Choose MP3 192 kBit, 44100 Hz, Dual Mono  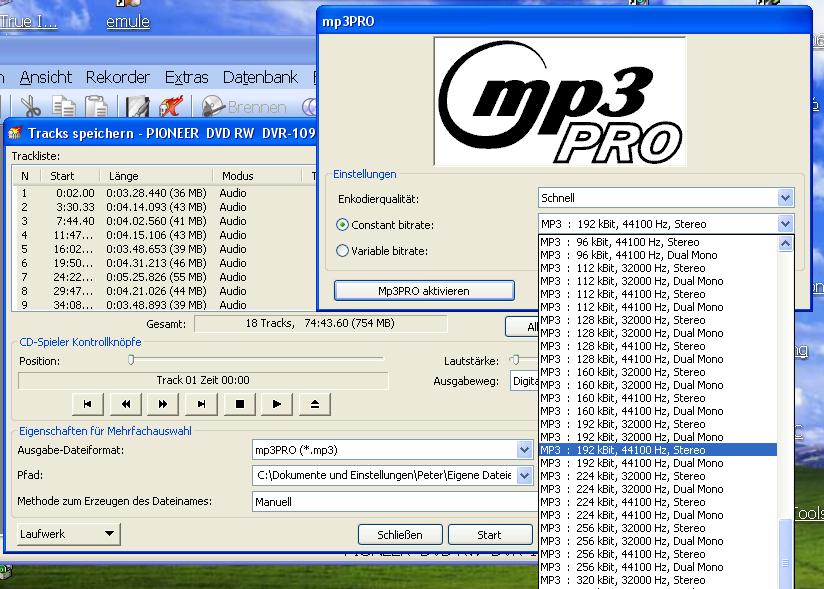click(658, 463)
